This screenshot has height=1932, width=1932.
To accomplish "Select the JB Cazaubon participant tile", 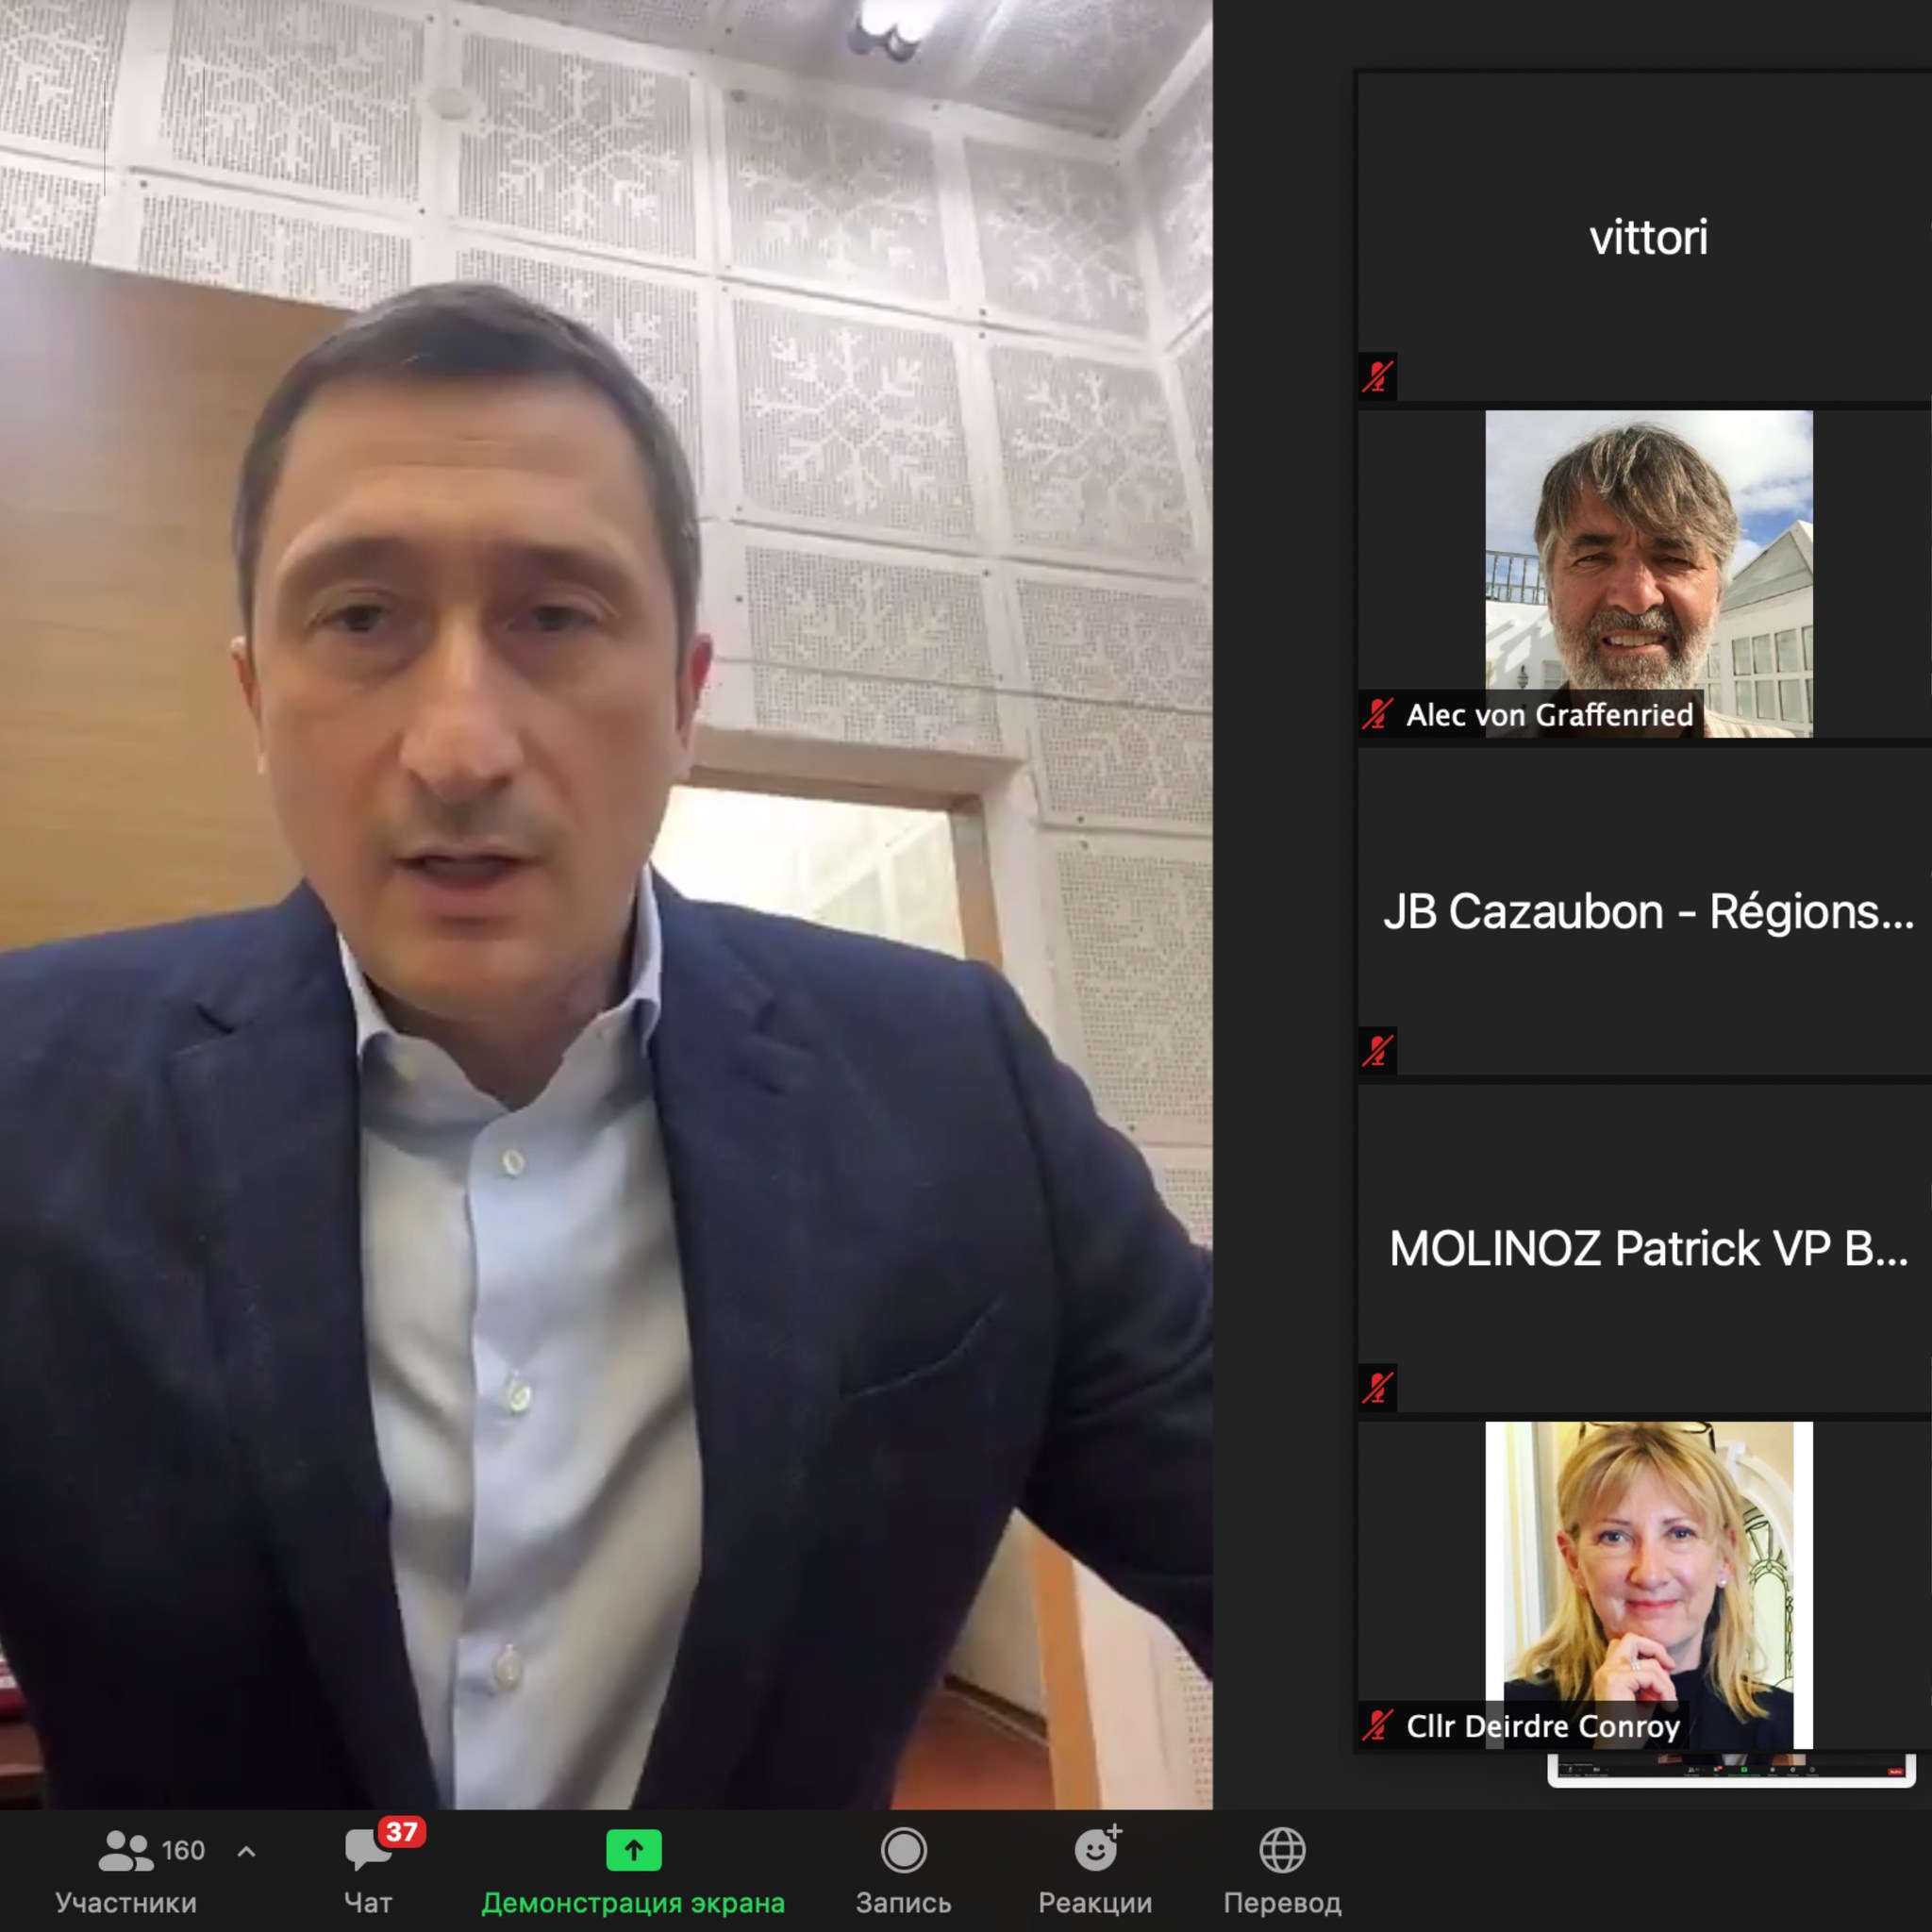I will (1648, 912).
